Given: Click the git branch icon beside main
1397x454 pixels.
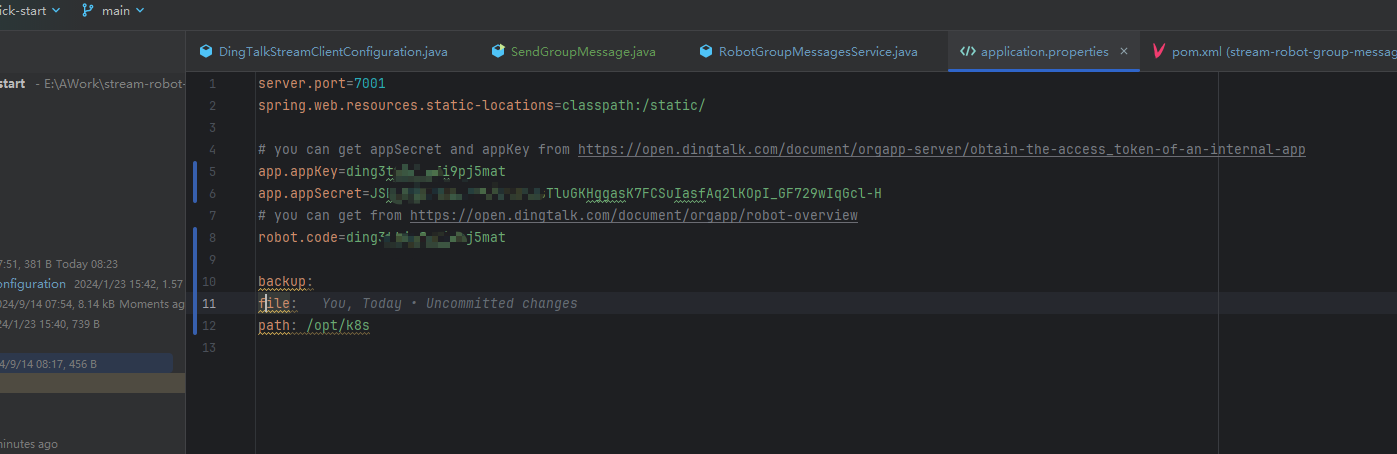Looking at the screenshot, I should (88, 10).
